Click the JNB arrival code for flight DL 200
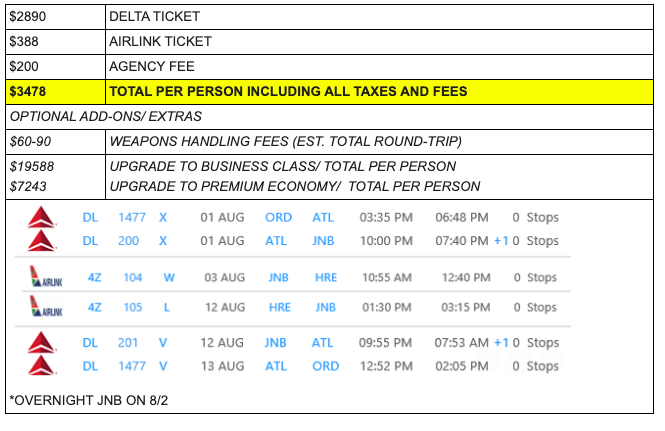The height and width of the screenshot is (431, 665). tap(323, 241)
